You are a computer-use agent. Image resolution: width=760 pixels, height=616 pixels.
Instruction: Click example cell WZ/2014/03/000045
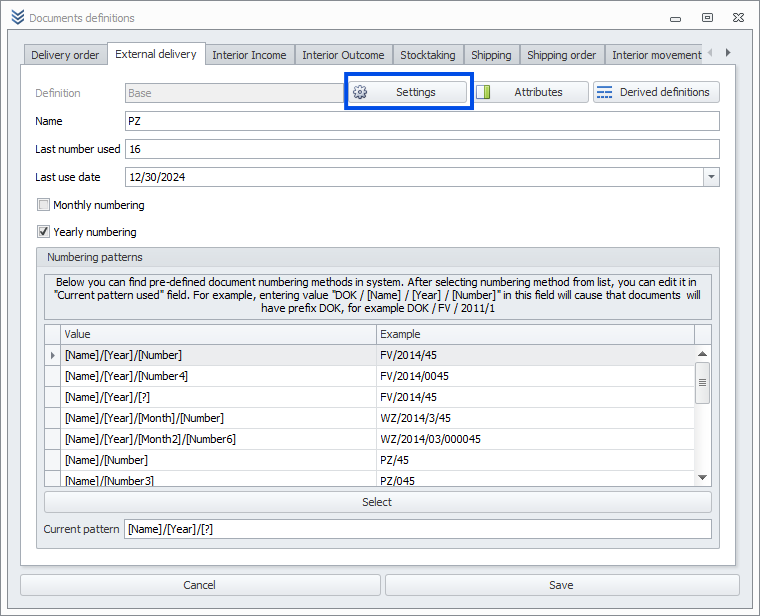click(x=535, y=439)
